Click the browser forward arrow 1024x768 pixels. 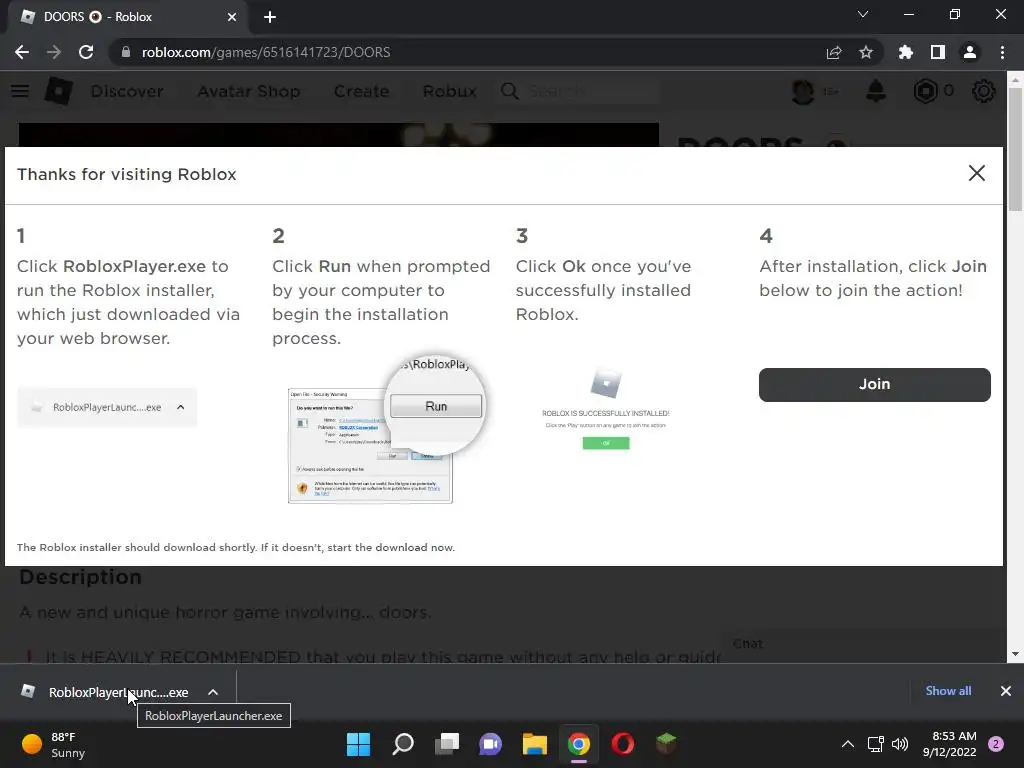(54, 52)
